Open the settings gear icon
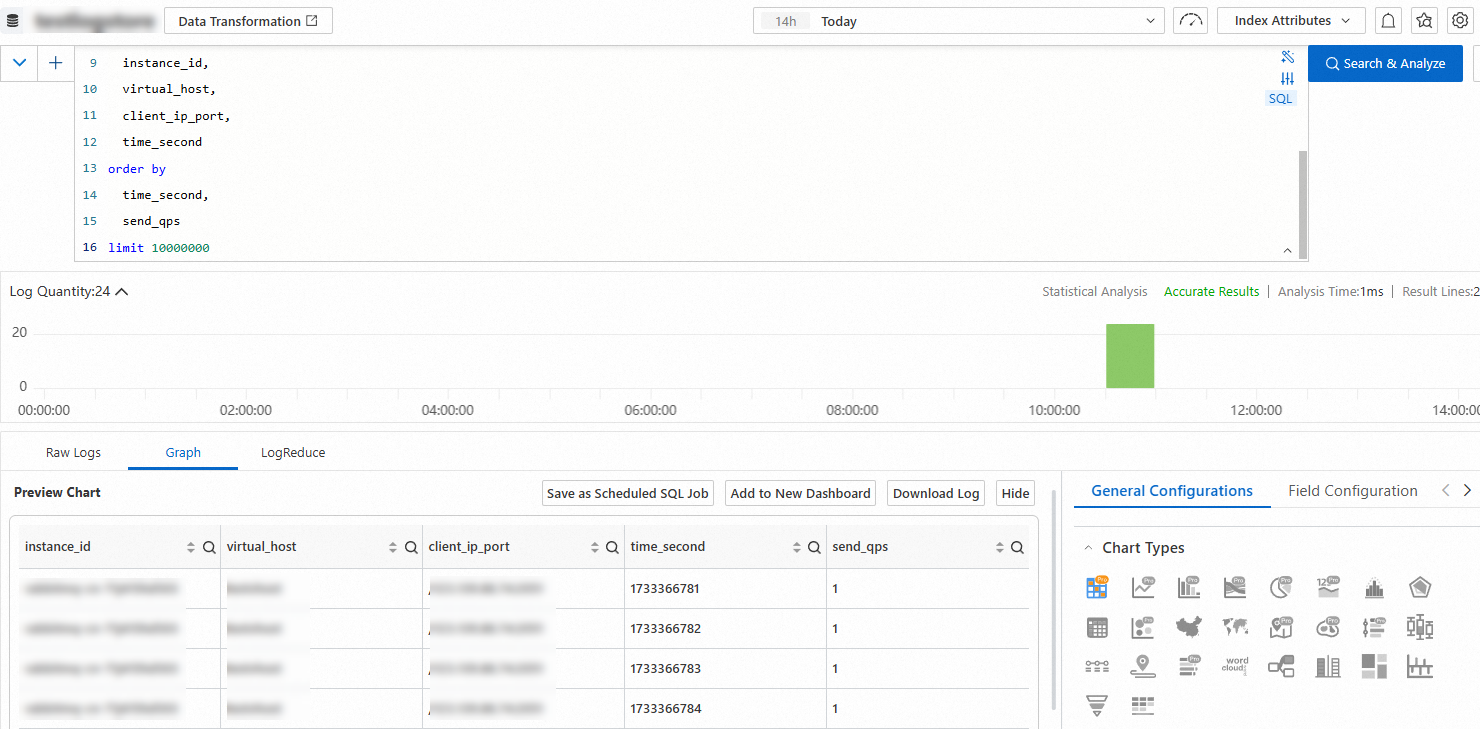This screenshot has height=729, width=1480. point(1459,21)
